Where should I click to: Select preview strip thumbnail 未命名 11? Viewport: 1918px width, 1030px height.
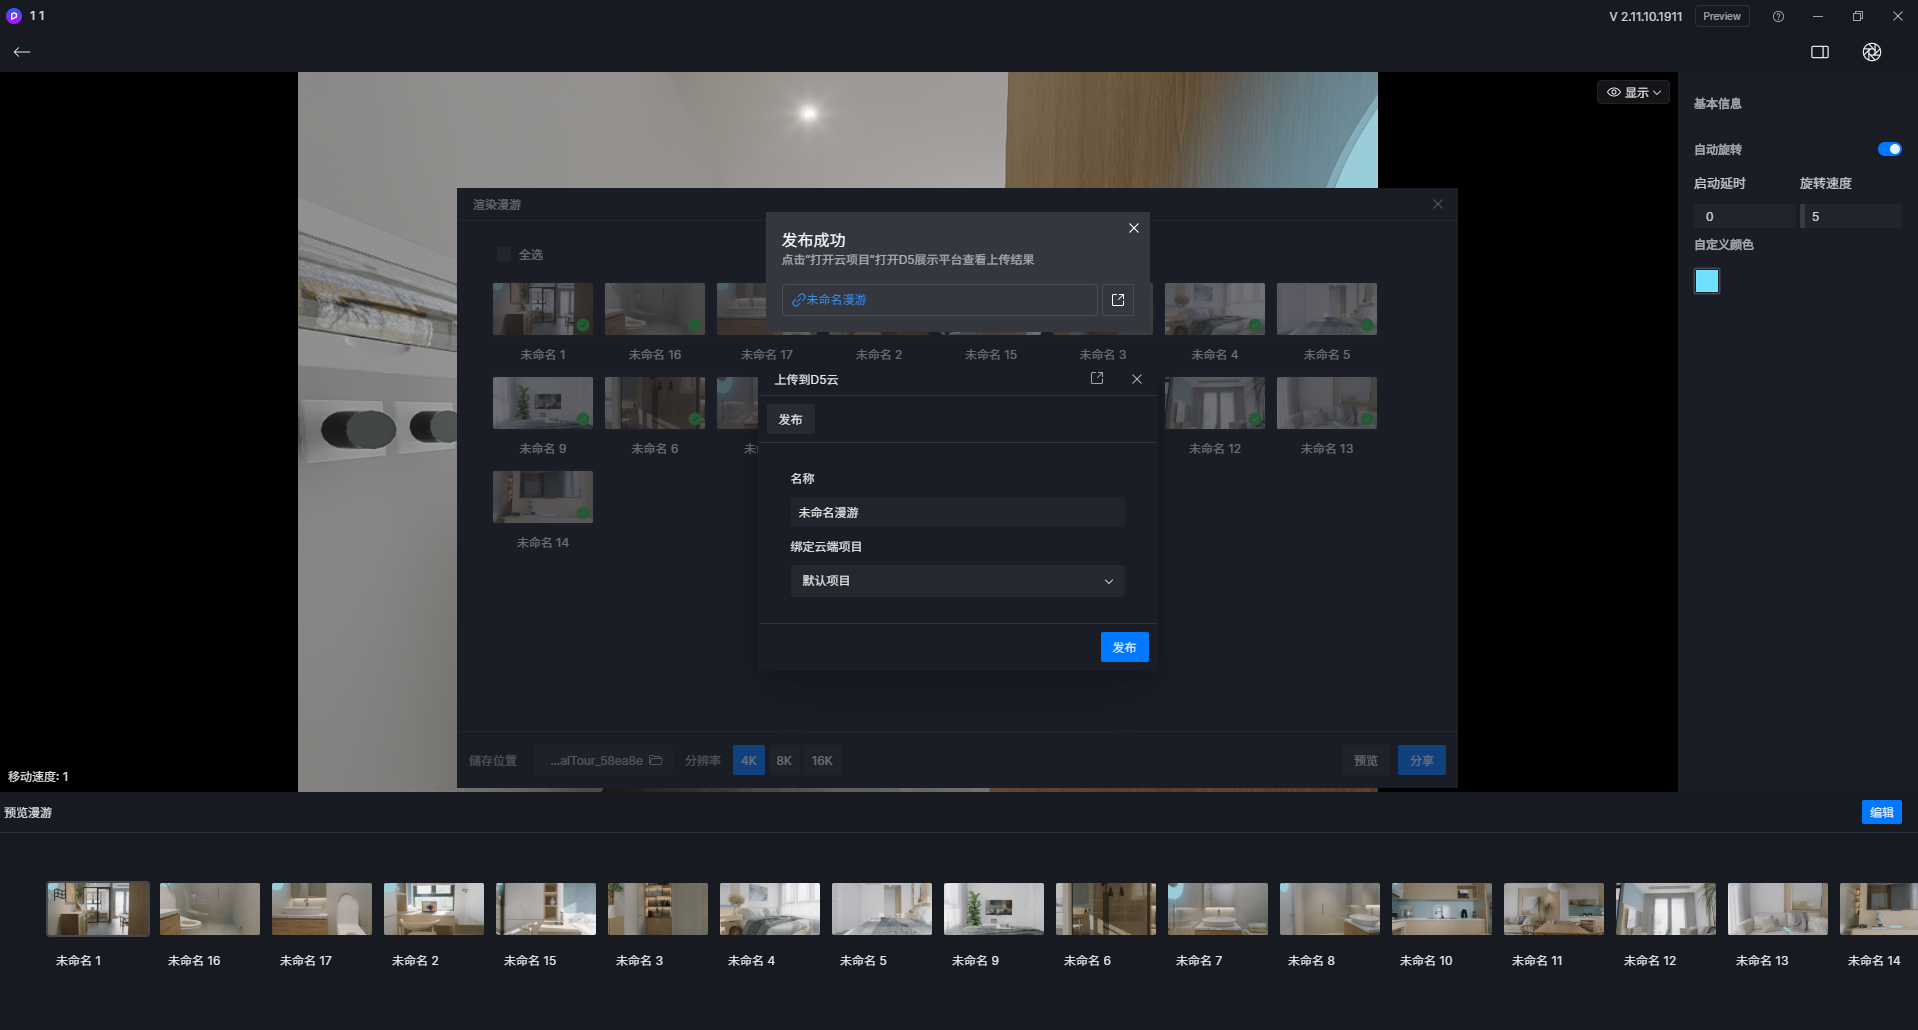coord(1554,909)
